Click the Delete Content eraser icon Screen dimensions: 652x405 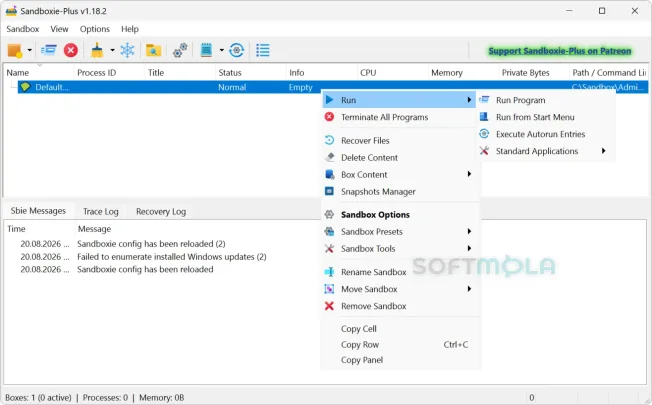329,157
